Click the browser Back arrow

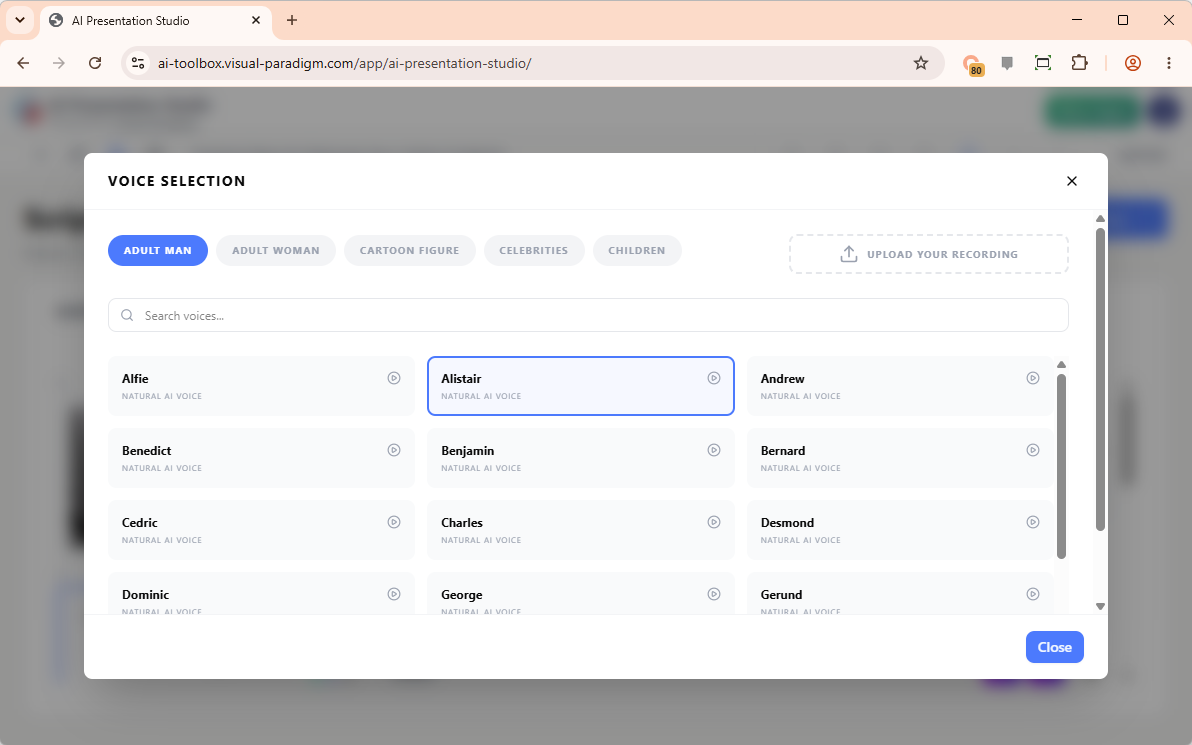(x=23, y=63)
